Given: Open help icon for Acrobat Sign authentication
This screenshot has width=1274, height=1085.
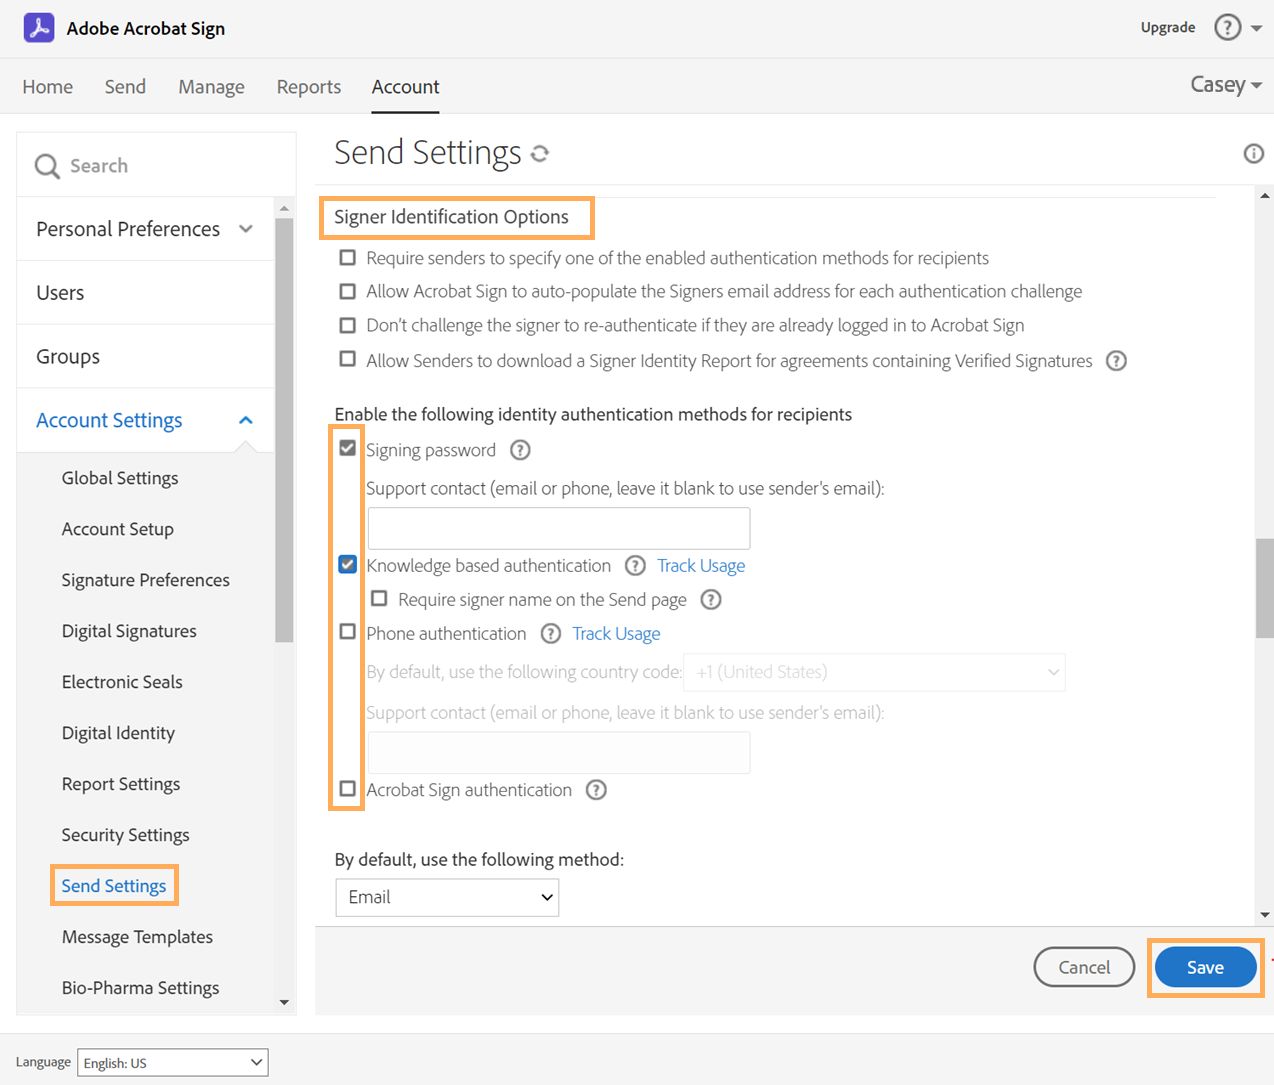Looking at the screenshot, I should click(x=596, y=790).
